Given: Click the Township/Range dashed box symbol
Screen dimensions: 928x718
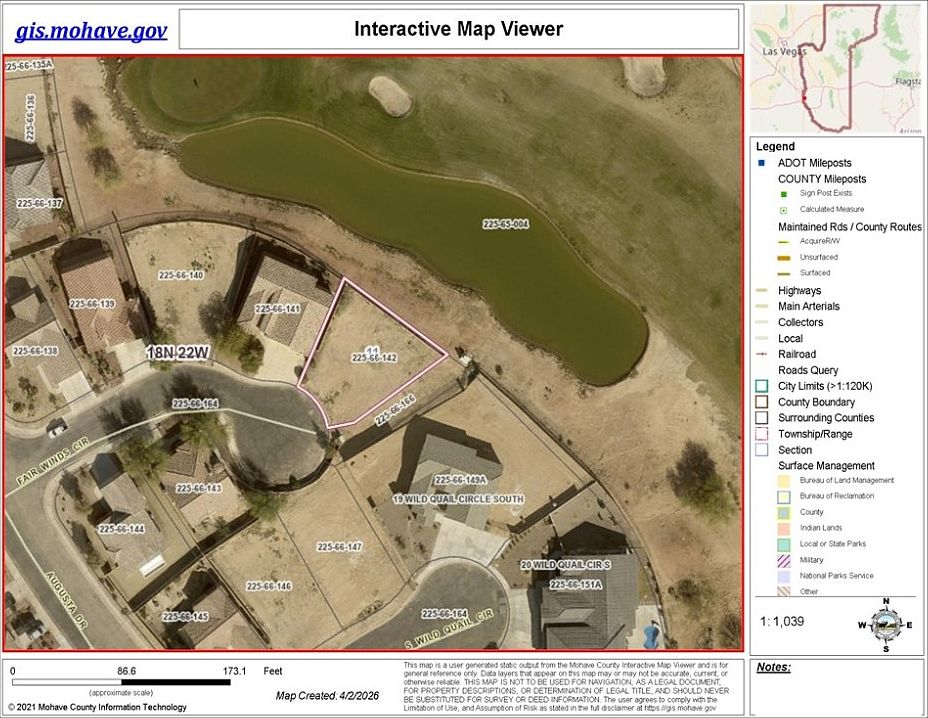Looking at the screenshot, I should (762, 434).
